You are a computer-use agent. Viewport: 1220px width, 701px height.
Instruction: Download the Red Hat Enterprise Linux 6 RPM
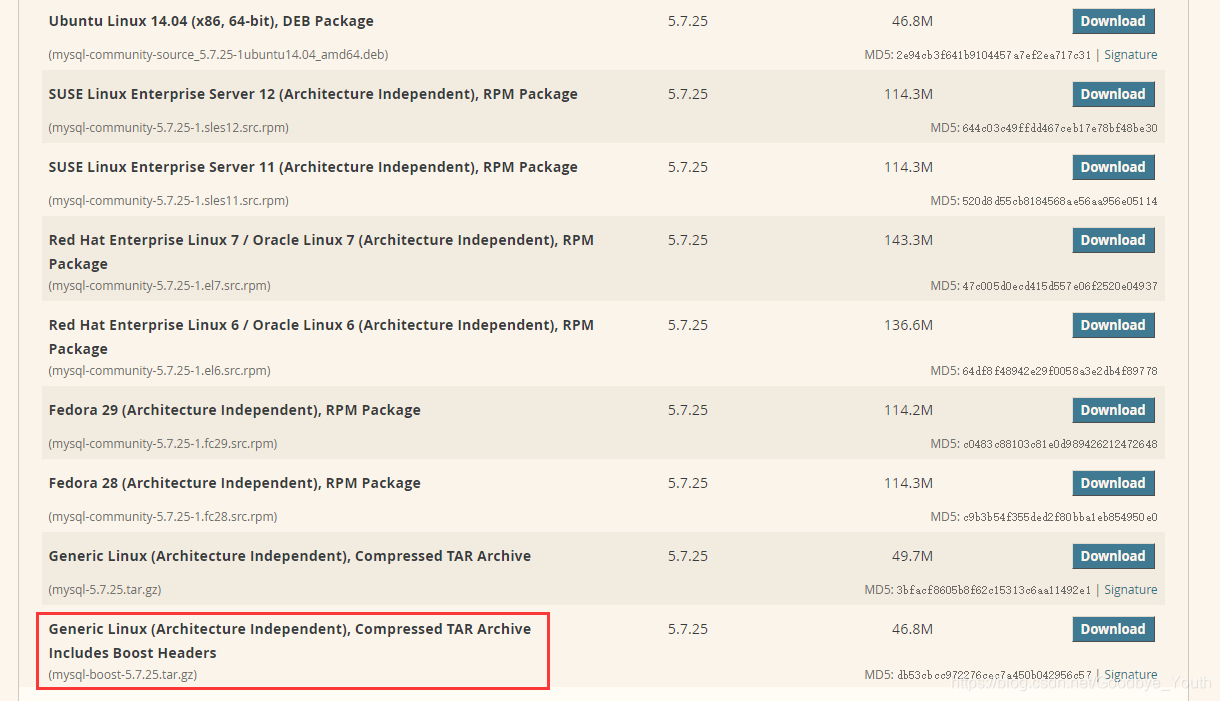click(x=1113, y=325)
